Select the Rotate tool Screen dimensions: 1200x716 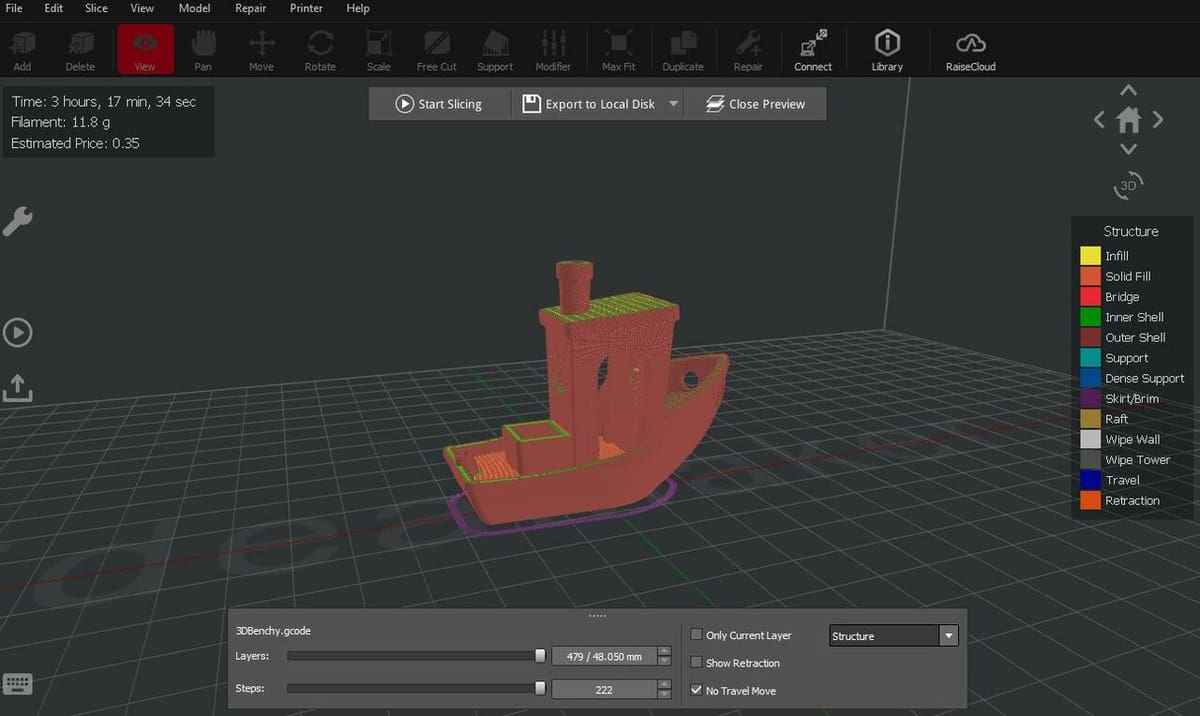pos(320,49)
